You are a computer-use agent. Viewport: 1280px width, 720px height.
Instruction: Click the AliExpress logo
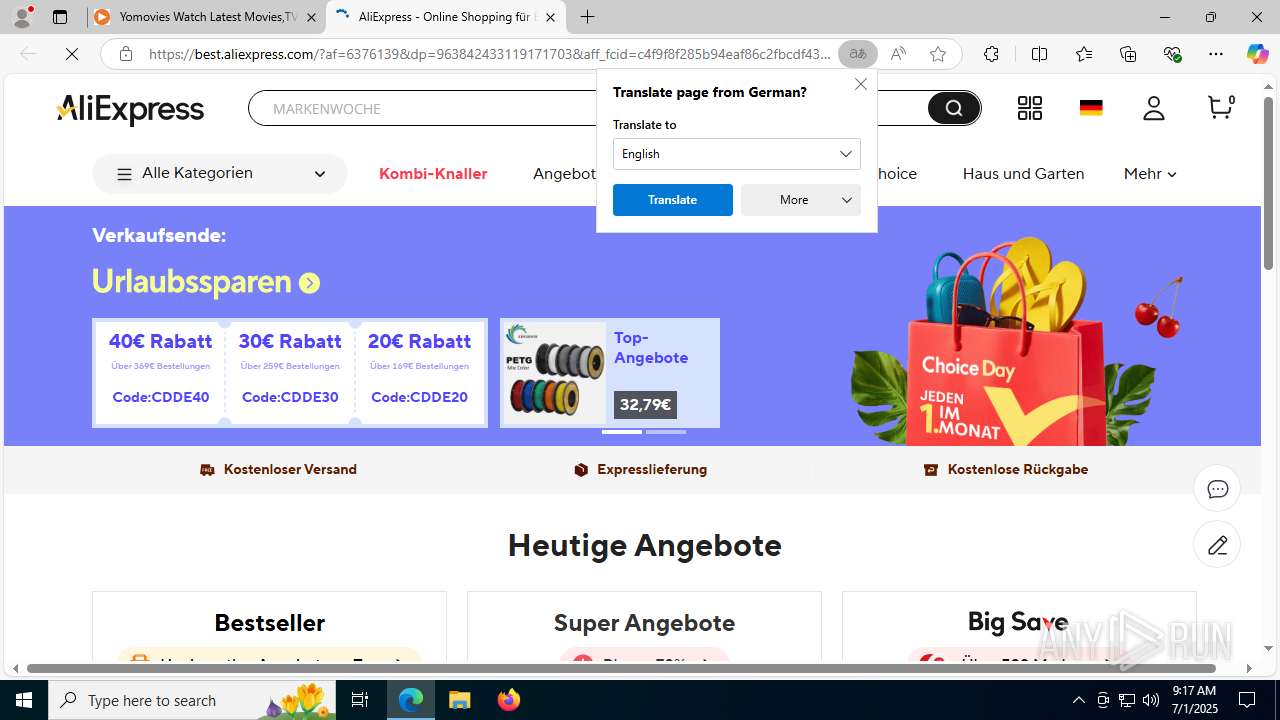(130, 109)
